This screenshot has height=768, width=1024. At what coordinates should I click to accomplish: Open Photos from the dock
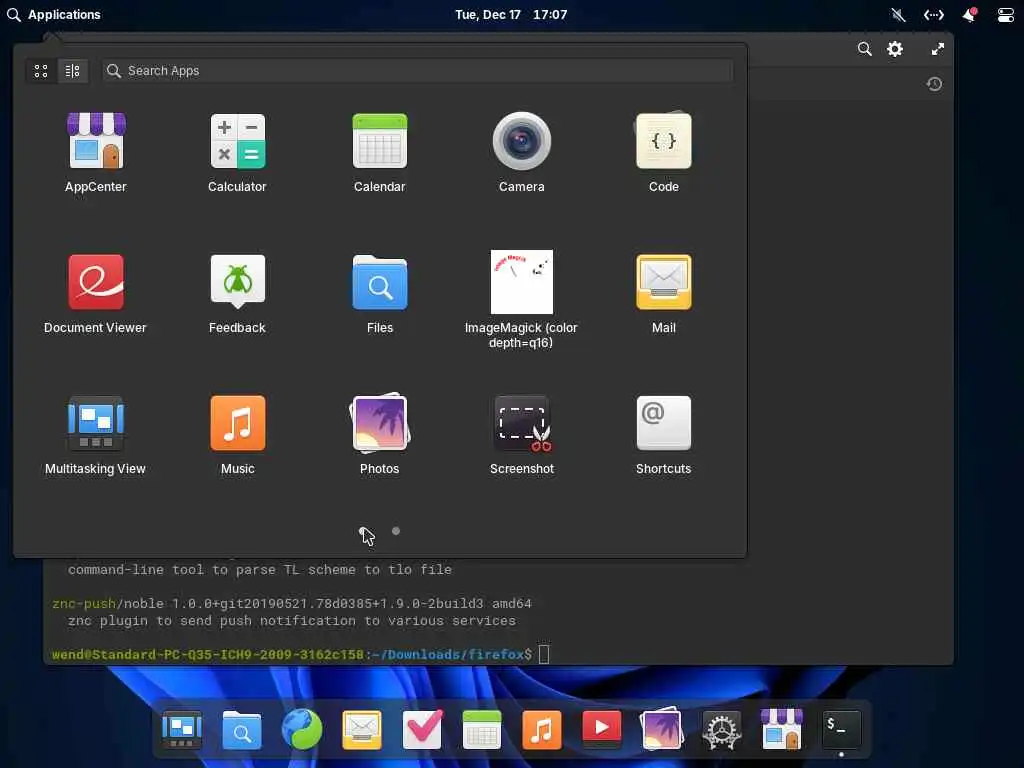[662, 728]
